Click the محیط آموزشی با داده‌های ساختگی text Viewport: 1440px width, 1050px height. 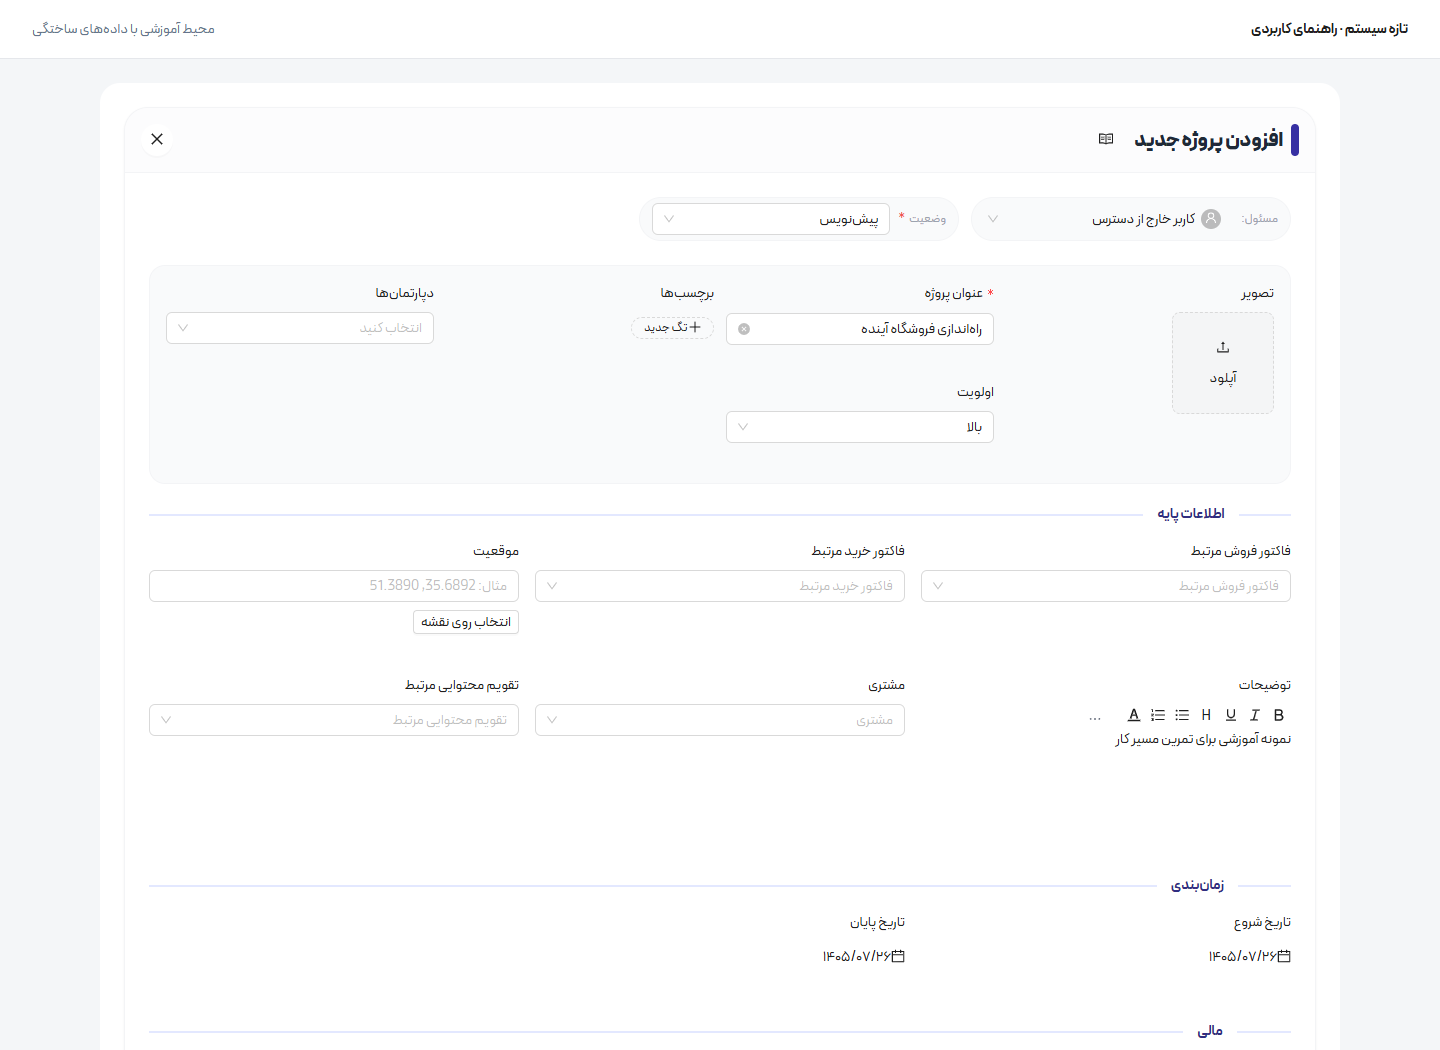[x=123, y=29]
